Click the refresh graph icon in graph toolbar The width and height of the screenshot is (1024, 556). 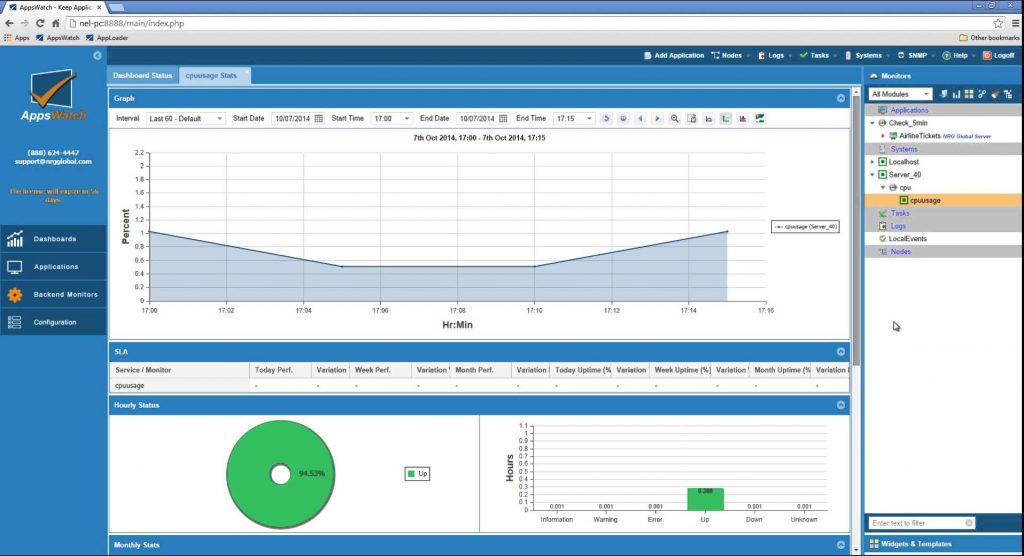606,118
